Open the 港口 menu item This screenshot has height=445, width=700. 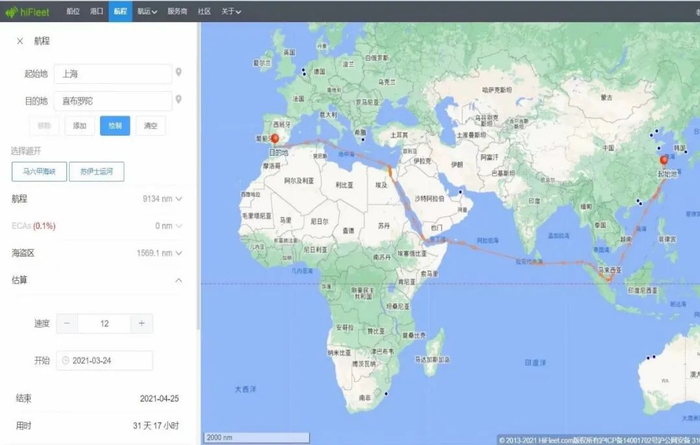click(97, 11)
